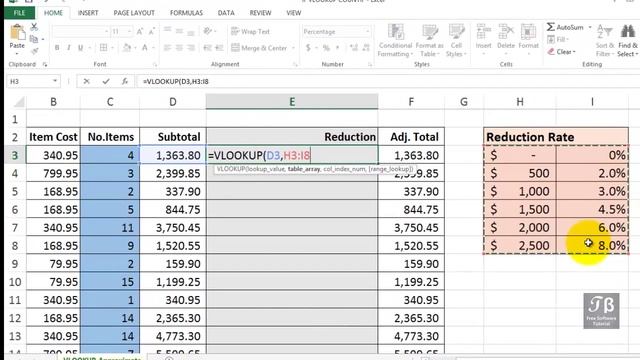Increase indent in Alignment group
This screenshot has width=640, height=360.
click(x=220, y=48)
